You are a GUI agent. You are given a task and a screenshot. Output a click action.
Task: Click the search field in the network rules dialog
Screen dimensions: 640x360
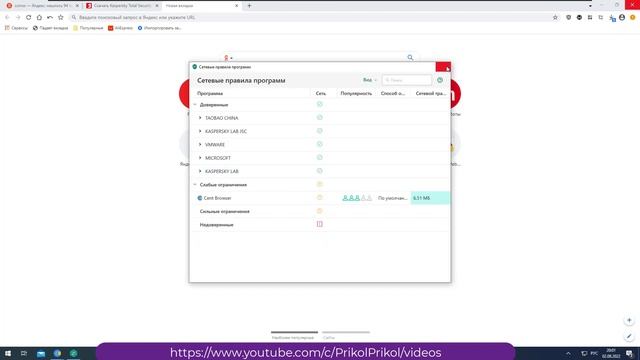pyautogui.click(x=407, y=80)
